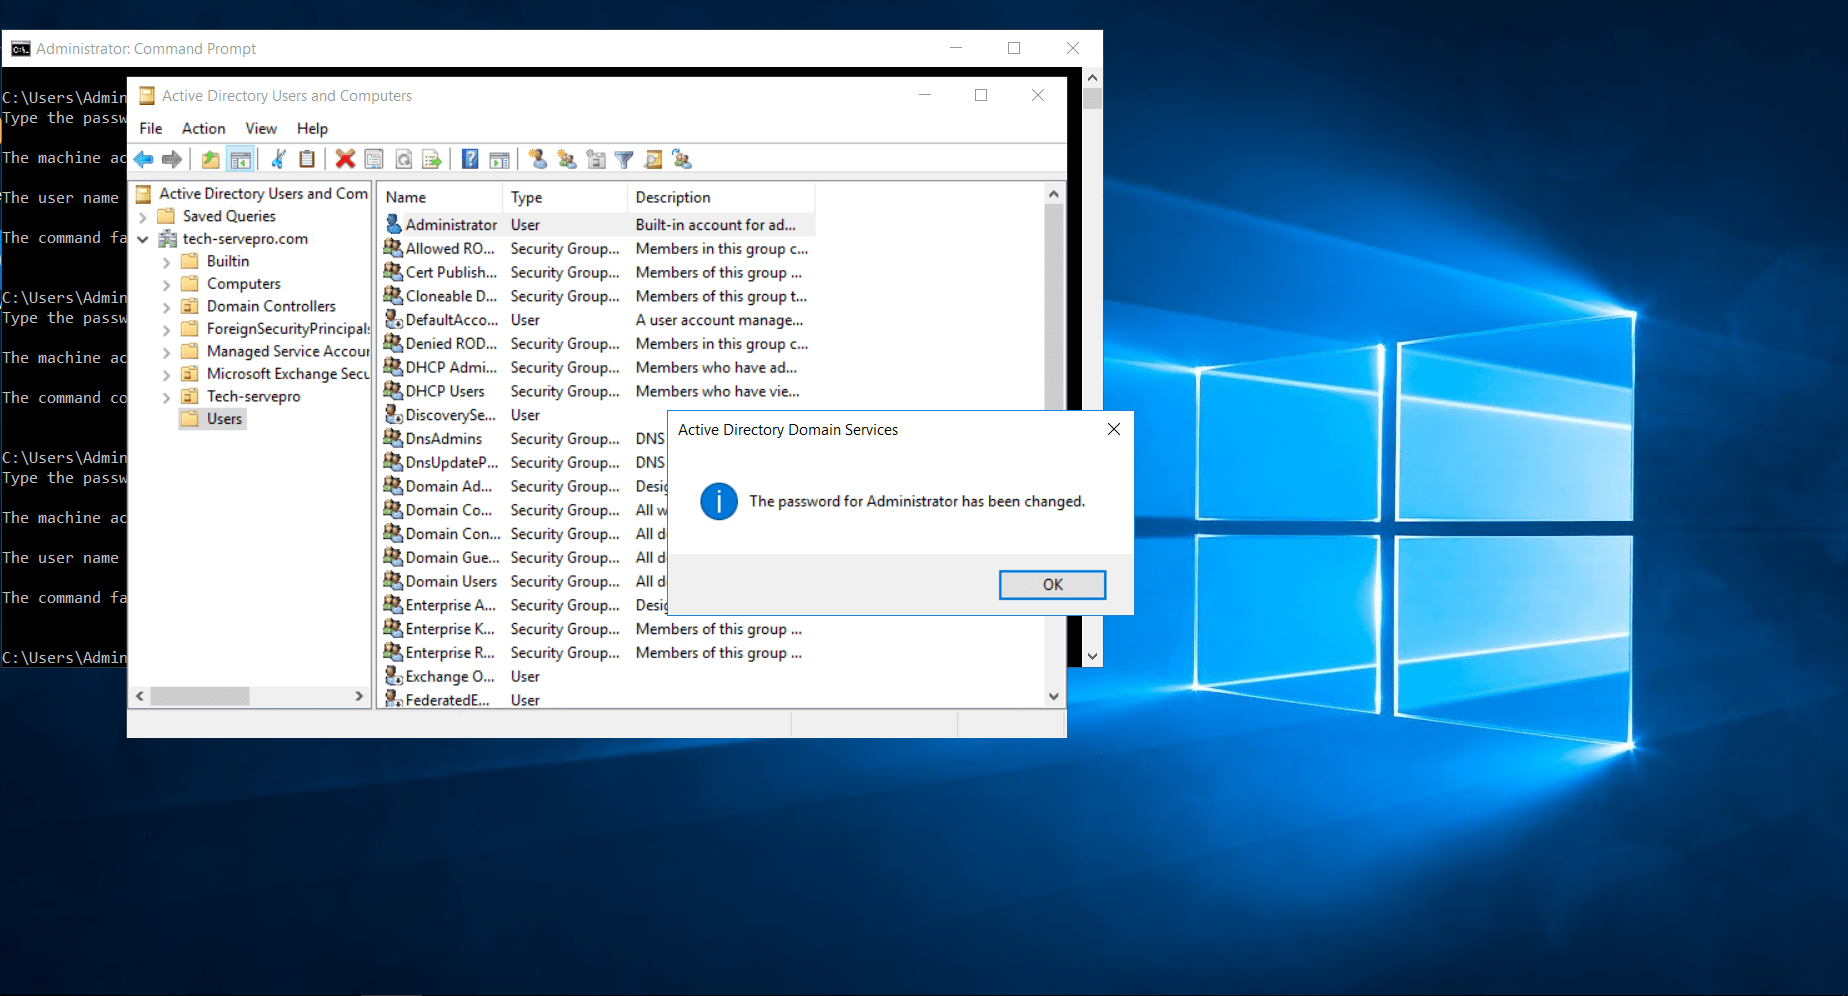
Task: Navigate back with the back arrow icon
Action: coord(143,159)
